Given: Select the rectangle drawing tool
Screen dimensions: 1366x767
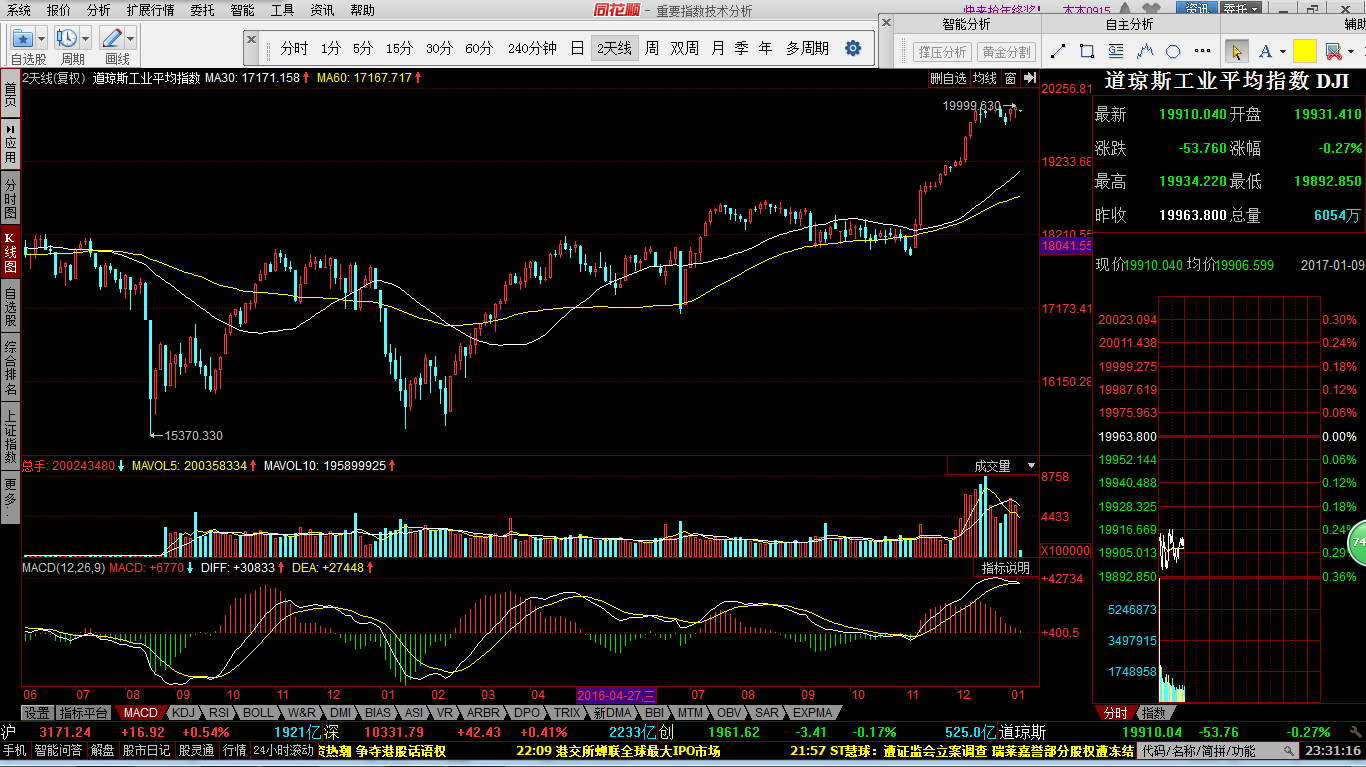Looking at the screenshot, I should coord(1088,51).
